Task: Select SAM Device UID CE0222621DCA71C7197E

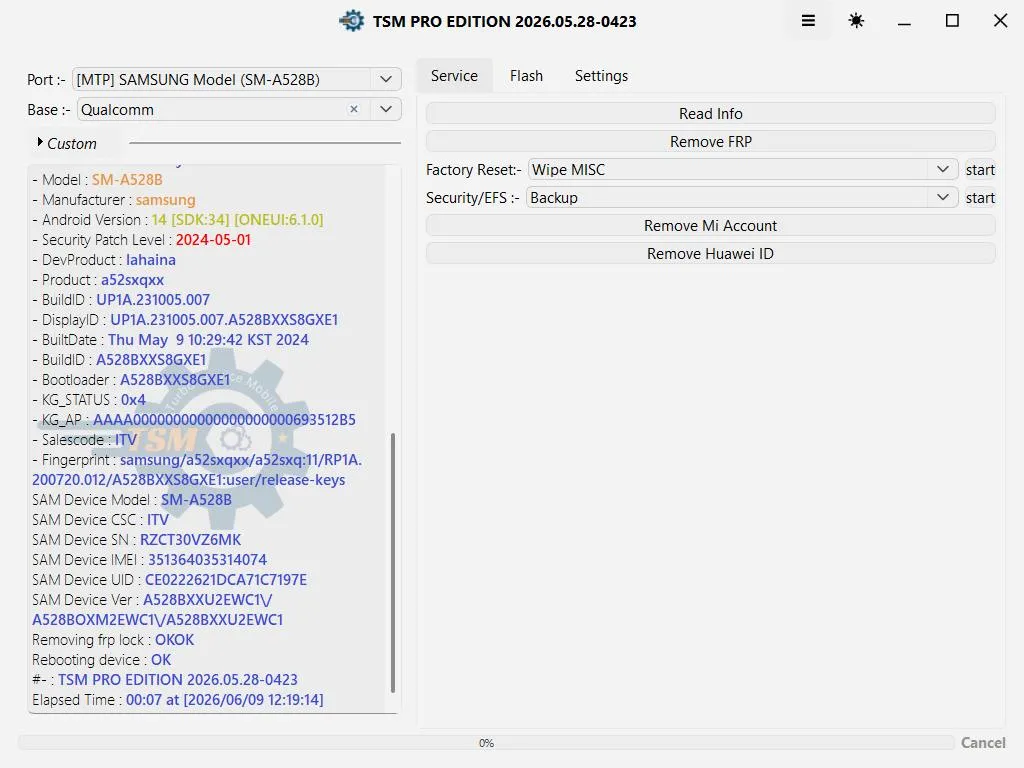Action: [225, 580]
